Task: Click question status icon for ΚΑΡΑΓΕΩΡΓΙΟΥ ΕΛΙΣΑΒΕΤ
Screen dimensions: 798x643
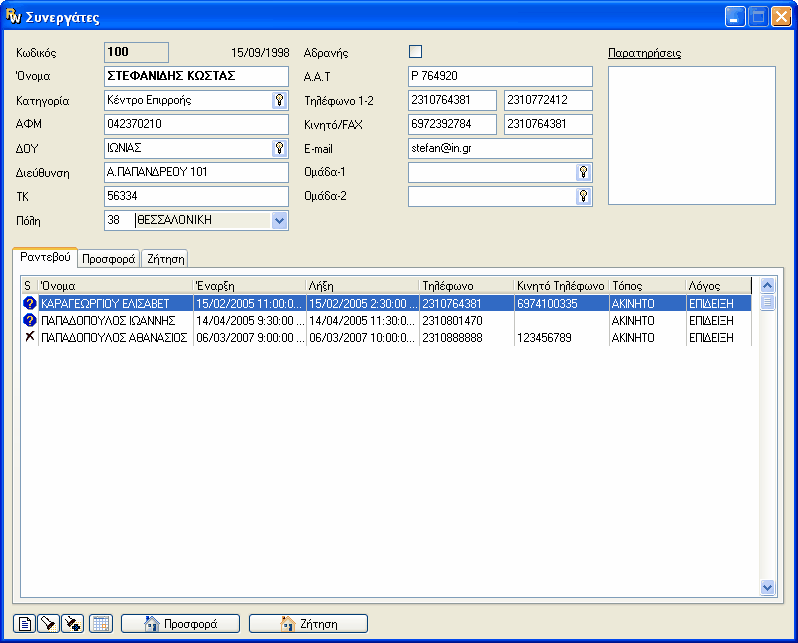Action: (x=30, y=303)
